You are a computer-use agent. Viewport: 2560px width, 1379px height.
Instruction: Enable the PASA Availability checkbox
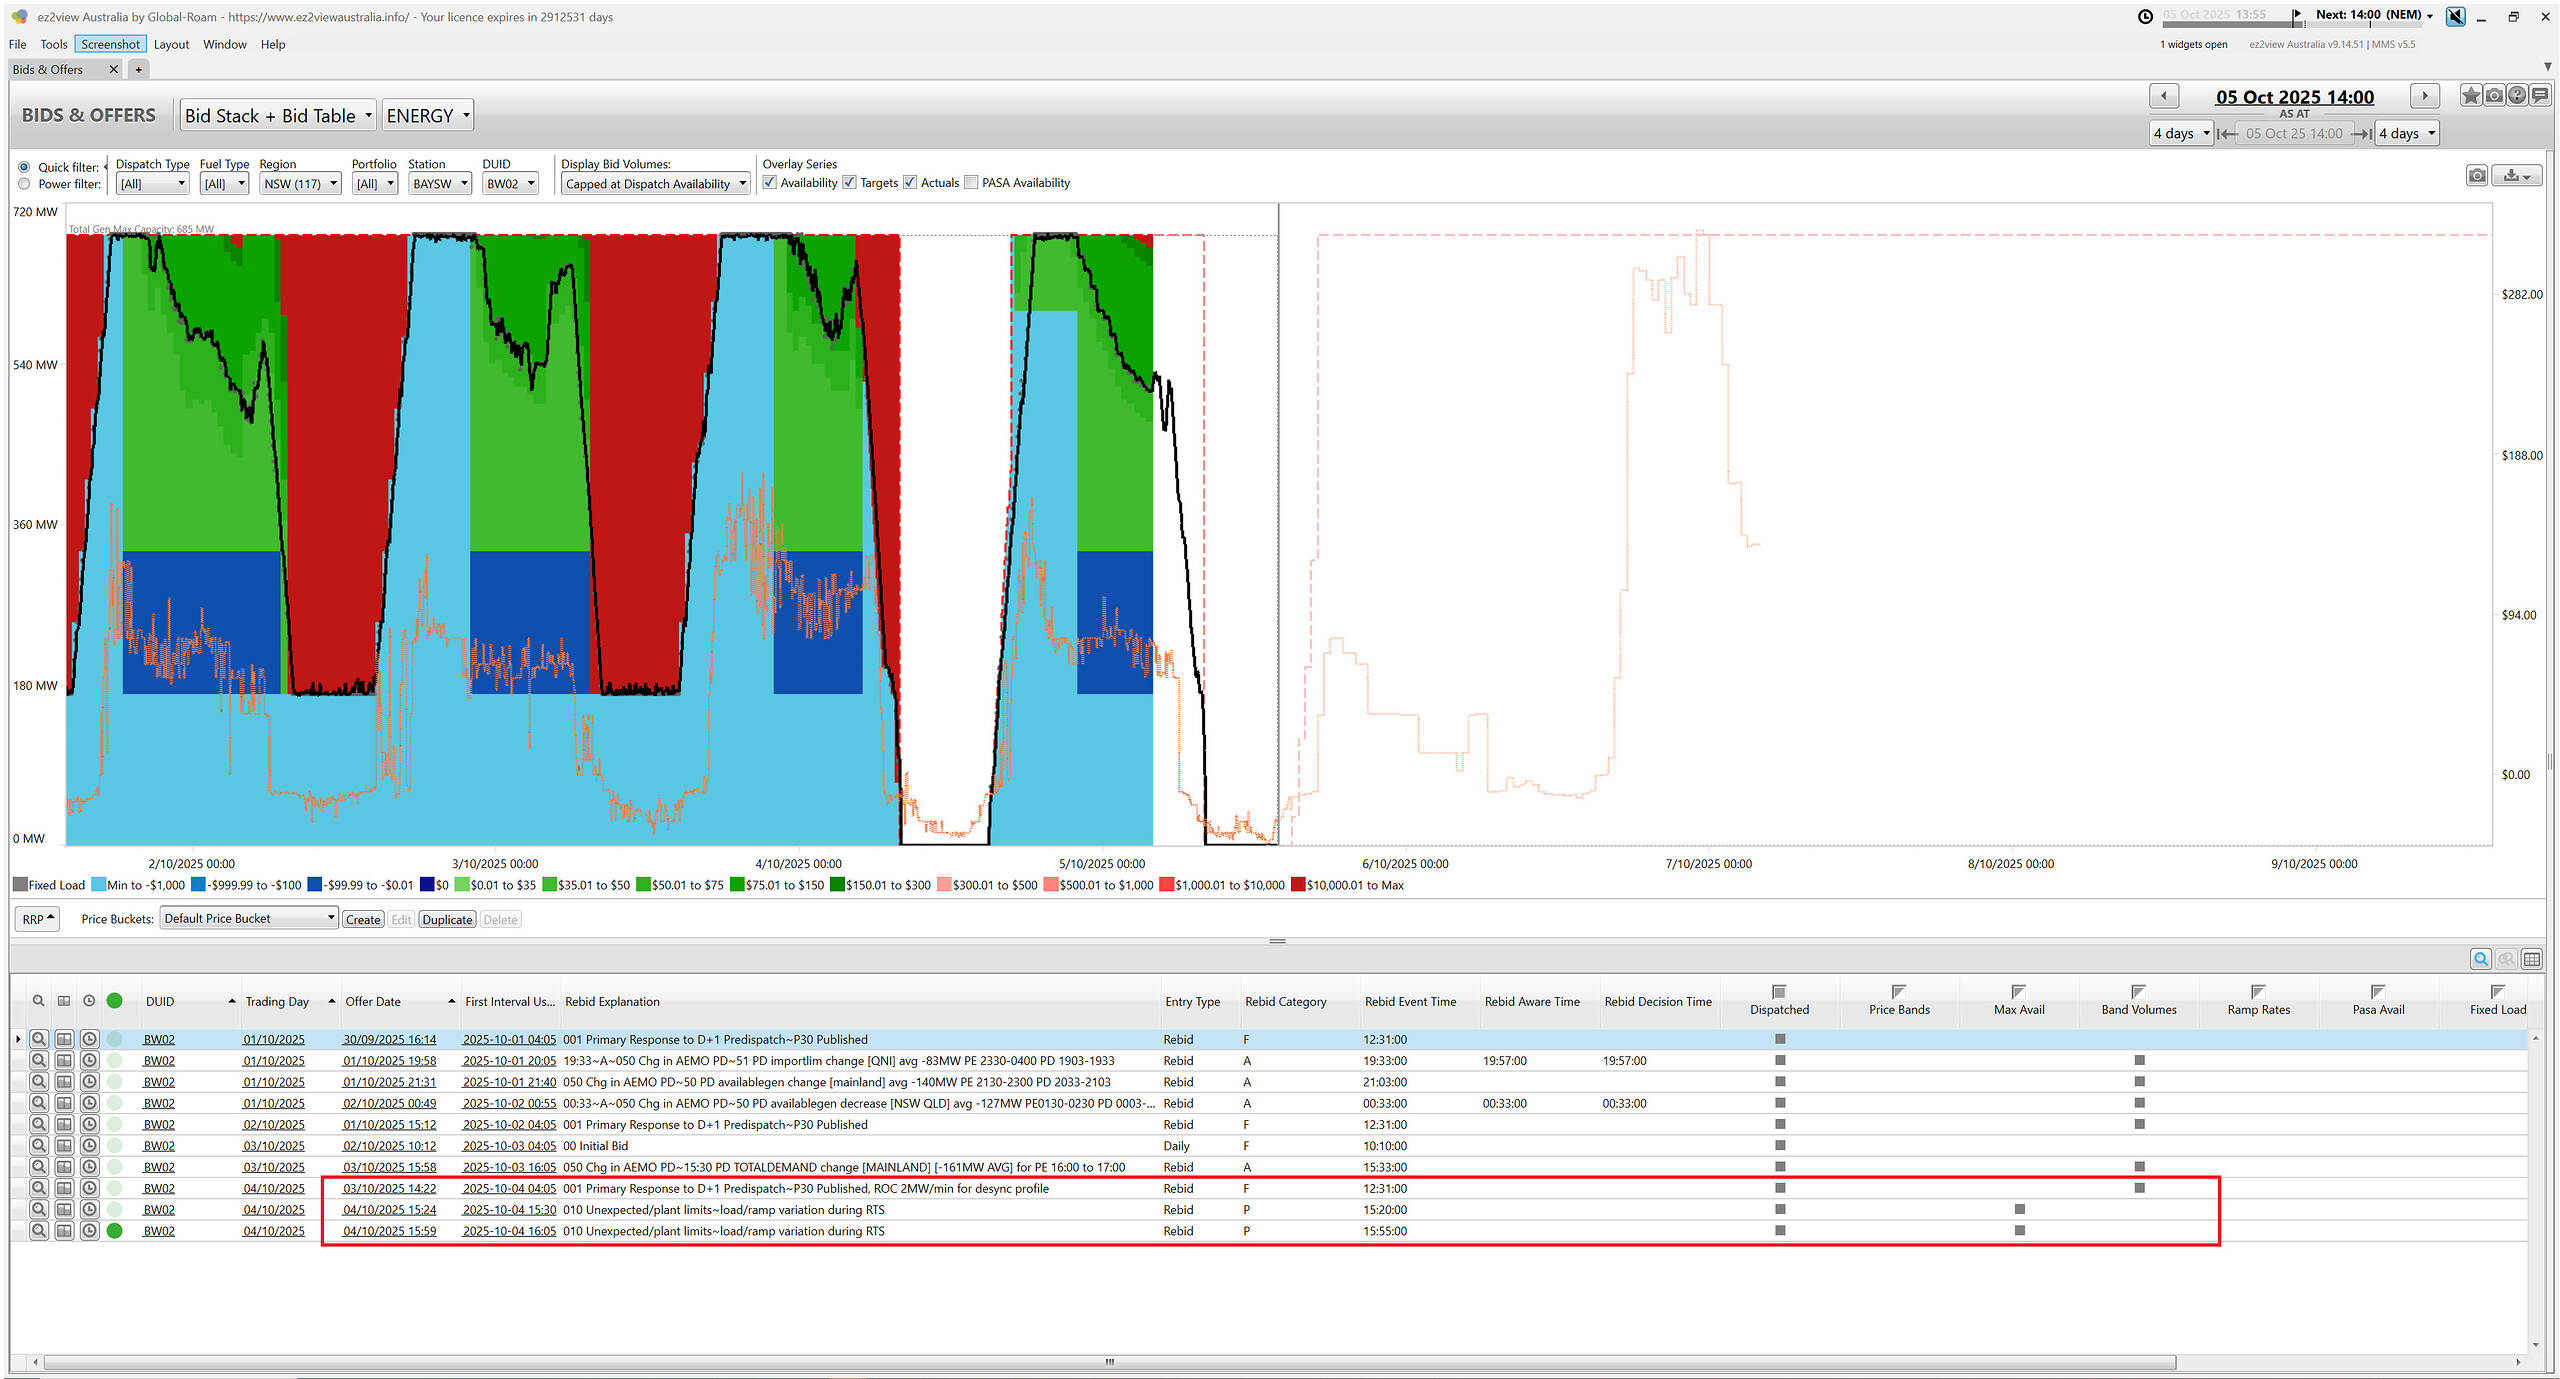point(971,182)
